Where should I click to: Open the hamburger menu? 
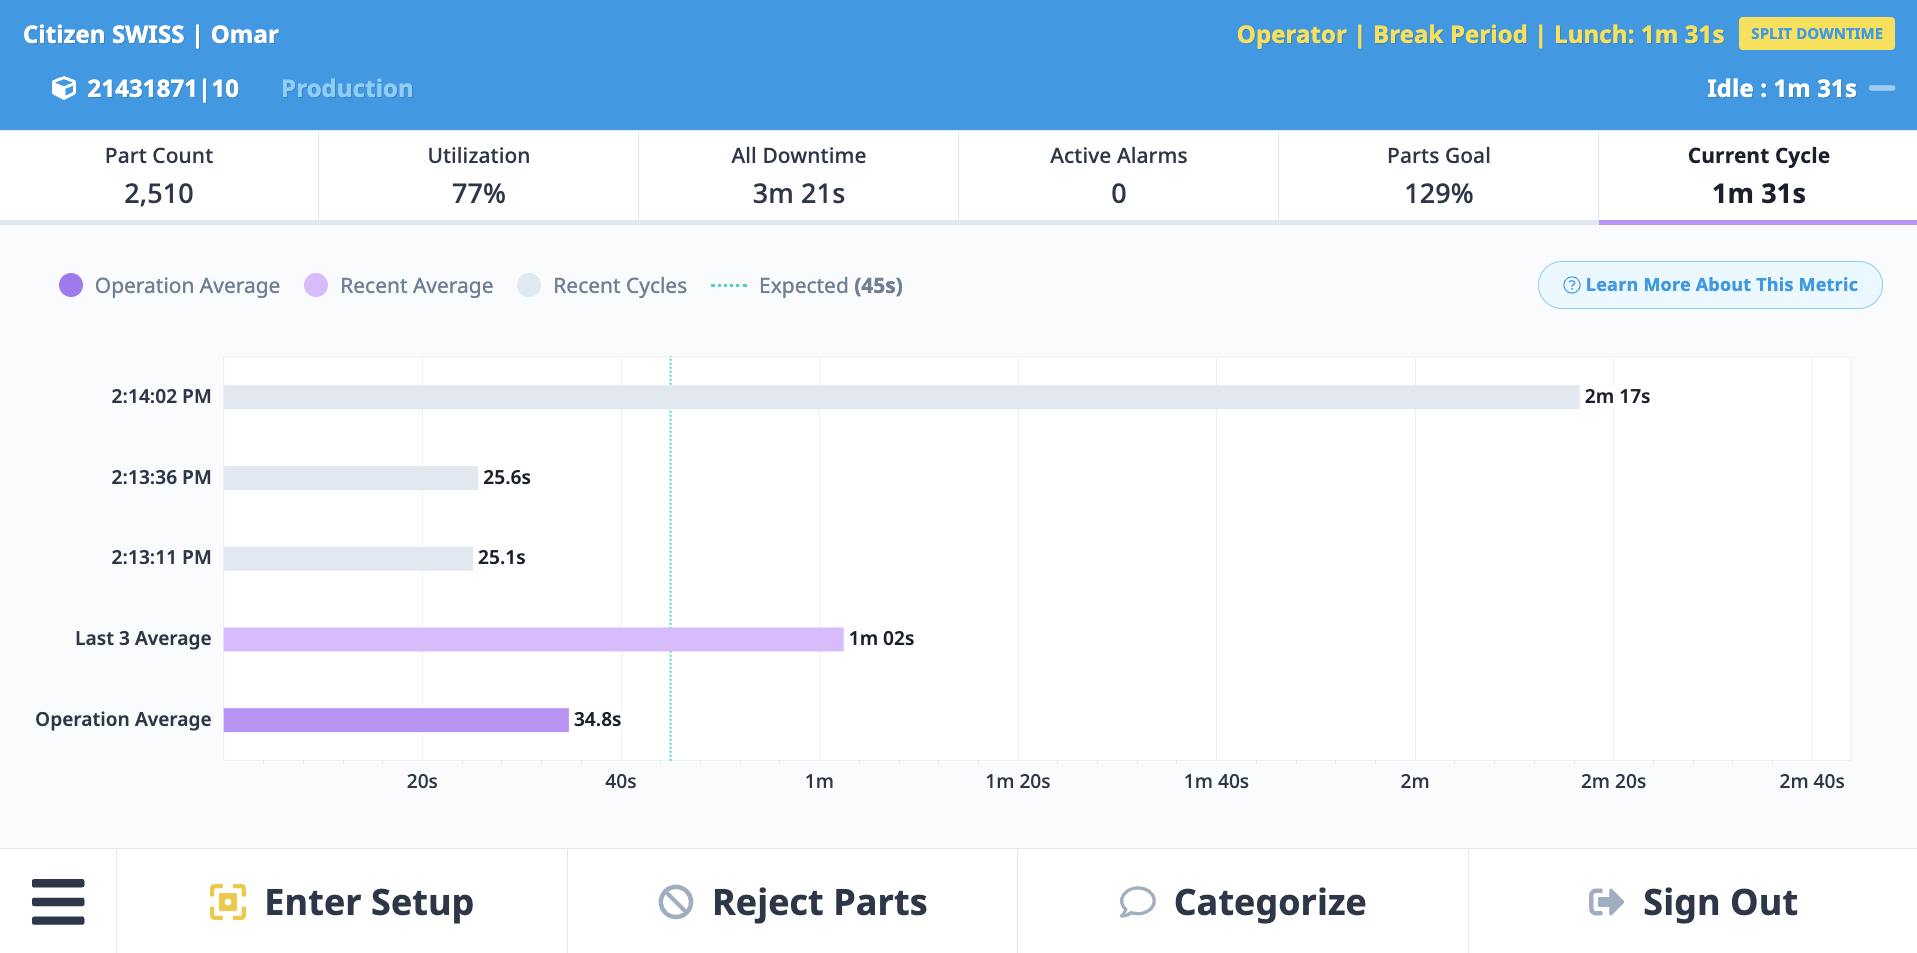[58, 901]
